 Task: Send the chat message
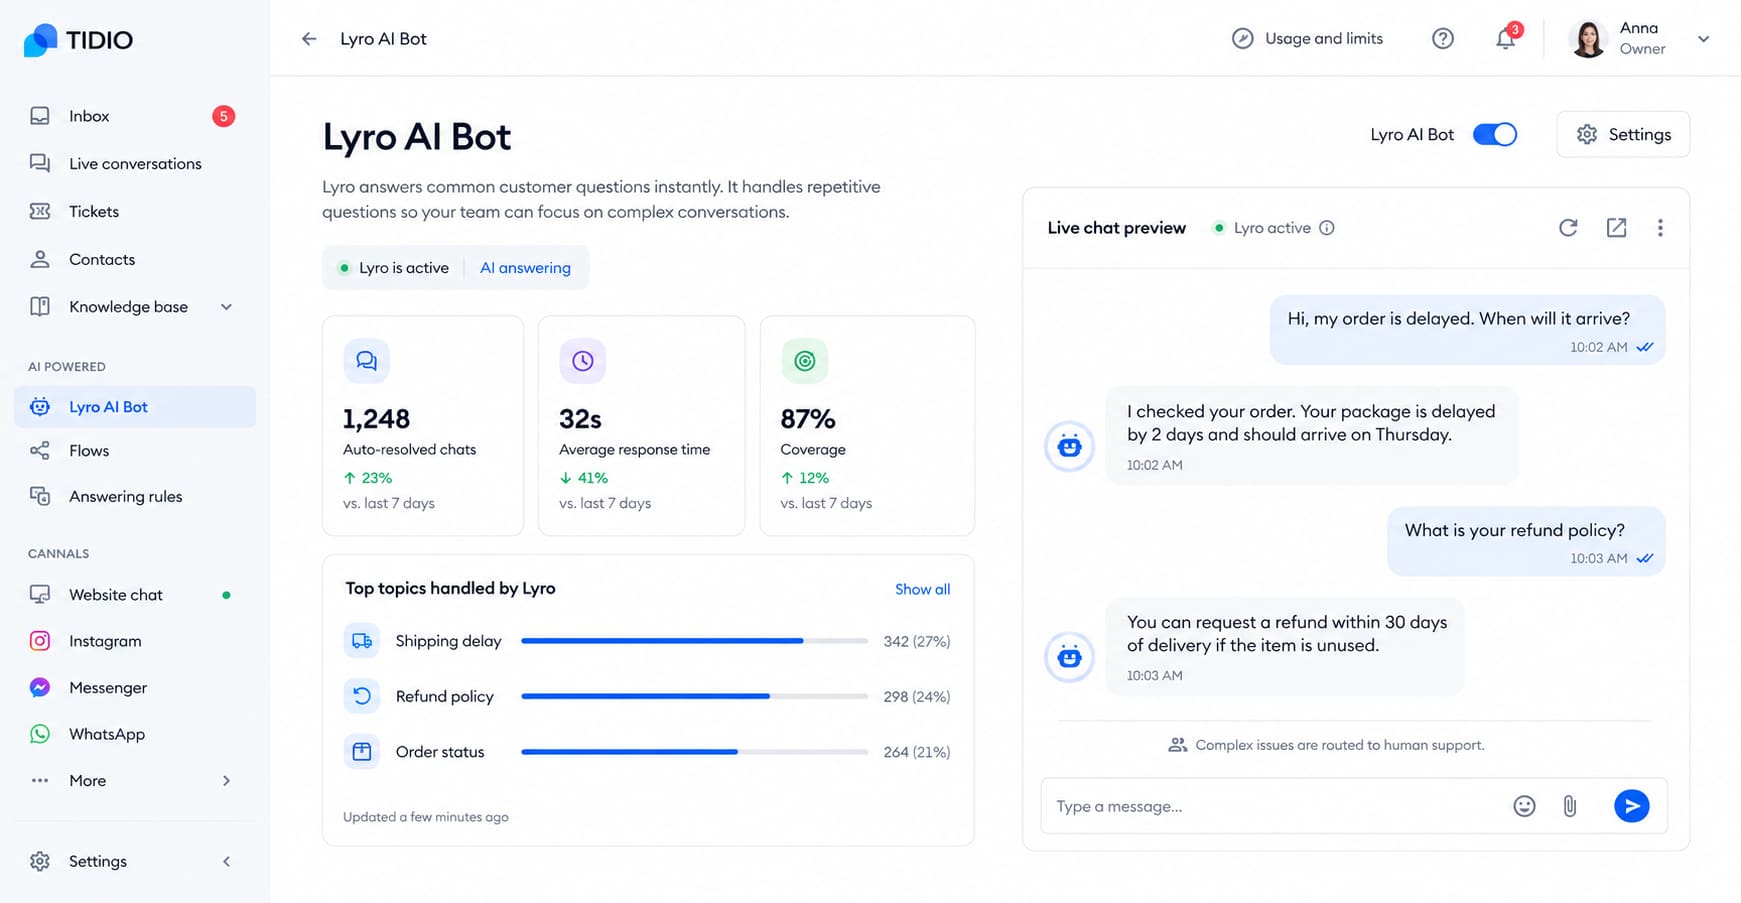[1631, 806]
